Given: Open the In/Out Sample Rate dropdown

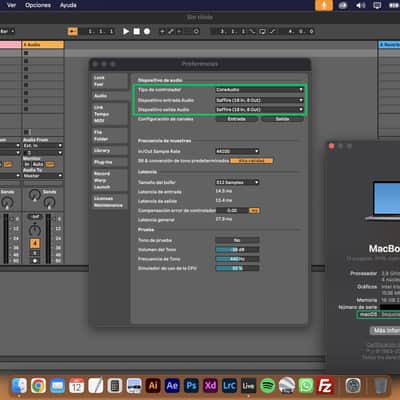Looking at the screenshot, I should coord(237,151).
